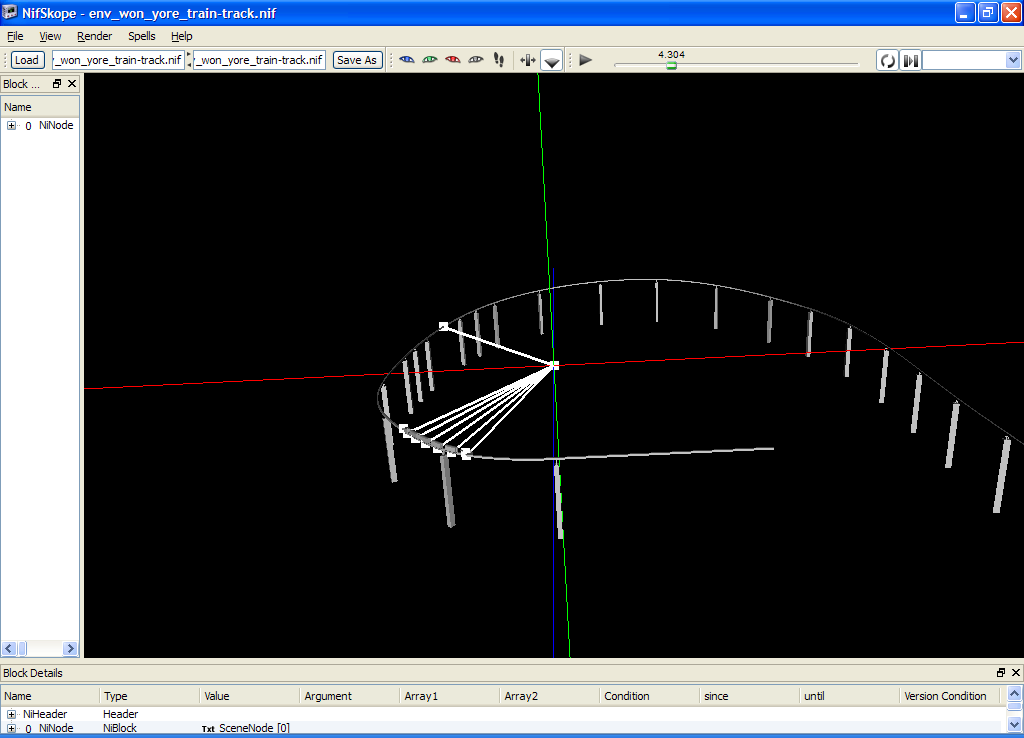Image resolution: width=1024 pixels, height=738 pixels.
Task: Play the animation
Action: tap(586, 60)
